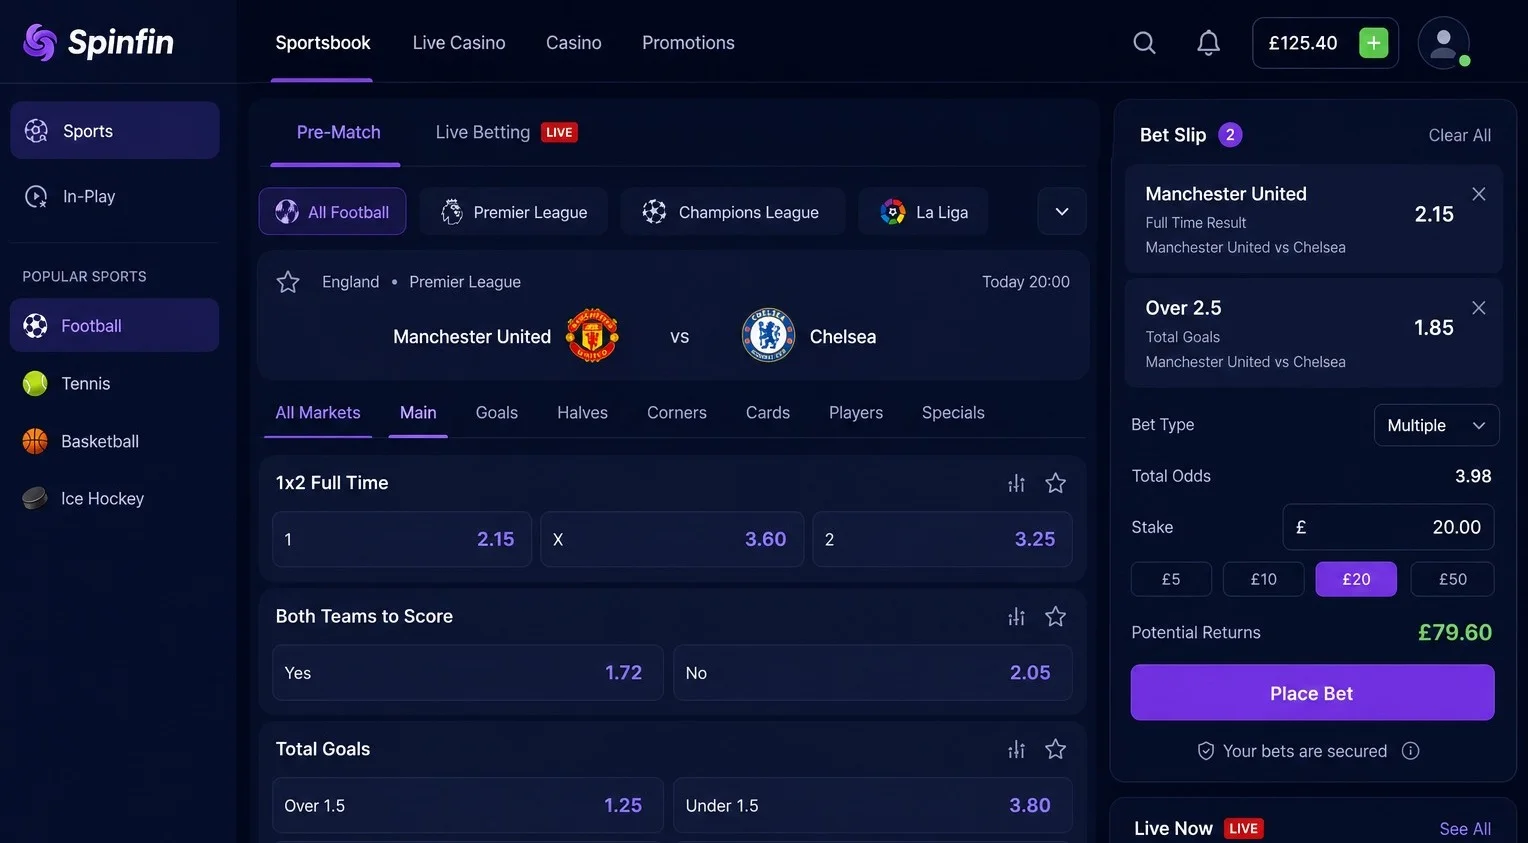Click the green add funds plus button
Viewport: 1528px width, 843px height.
tap(1373, 43)
